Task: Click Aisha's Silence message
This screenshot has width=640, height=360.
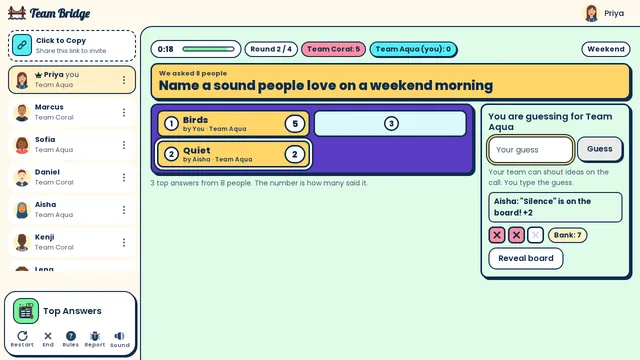Action: pyautogui.click(x=555, y=207)
